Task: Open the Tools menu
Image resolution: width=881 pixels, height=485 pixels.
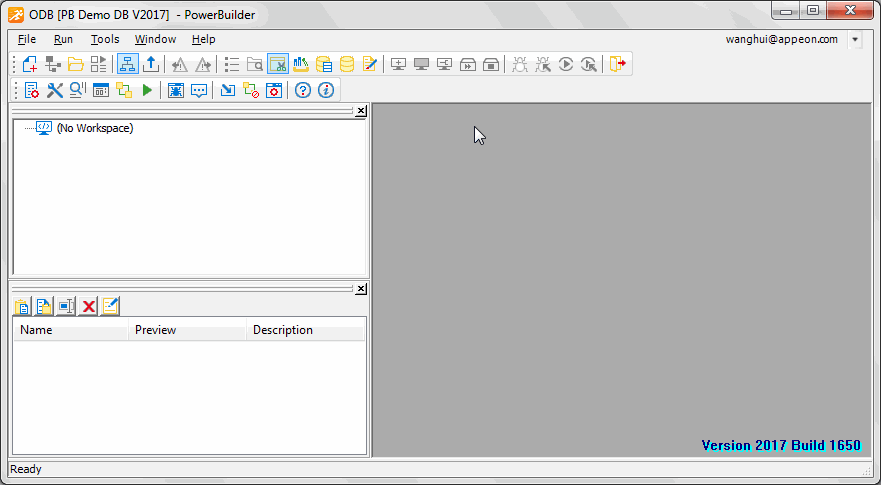Action: [104, 40]
